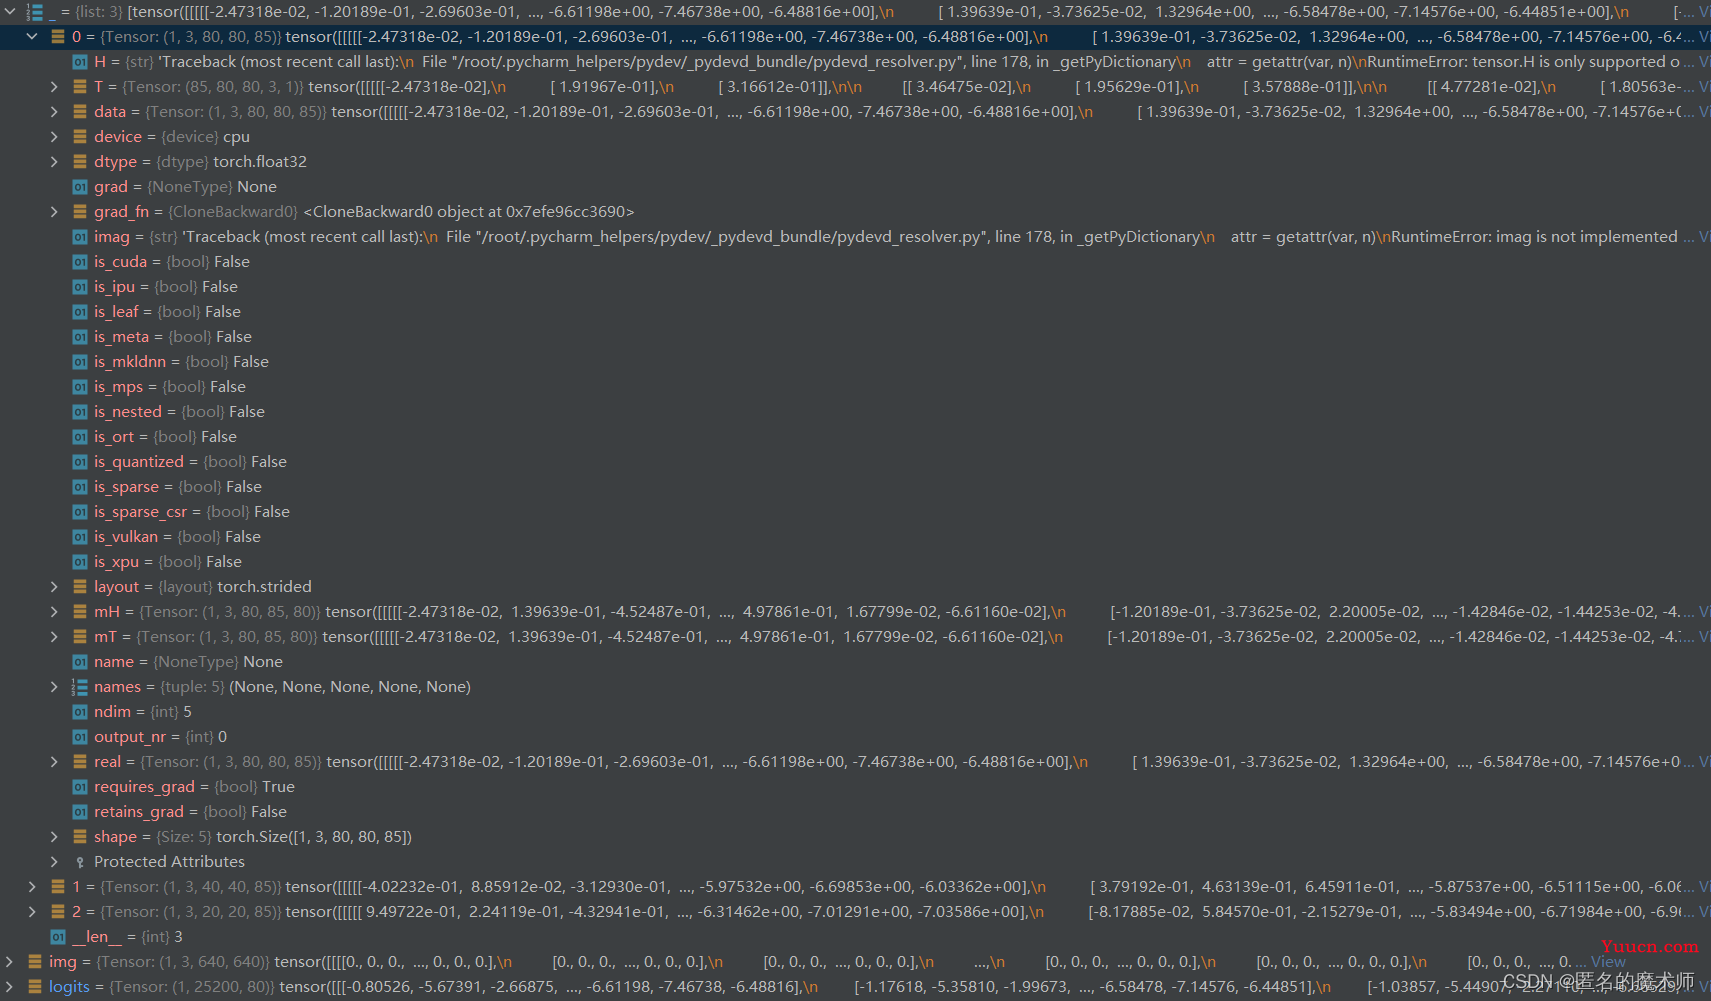Expand the mT tensor attribute
The height and width of the screenshot is (1001, 1711).
click(54, 637)
